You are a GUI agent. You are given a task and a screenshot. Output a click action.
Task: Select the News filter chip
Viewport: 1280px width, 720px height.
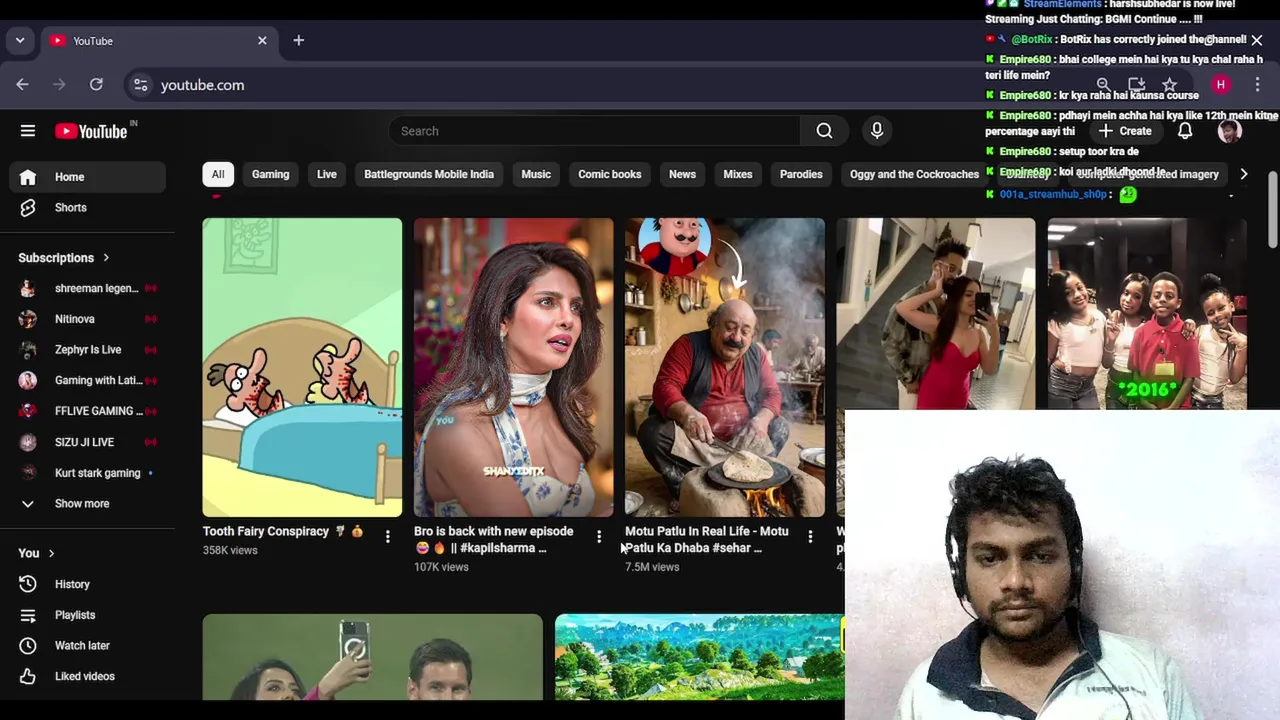pos(682,174)
